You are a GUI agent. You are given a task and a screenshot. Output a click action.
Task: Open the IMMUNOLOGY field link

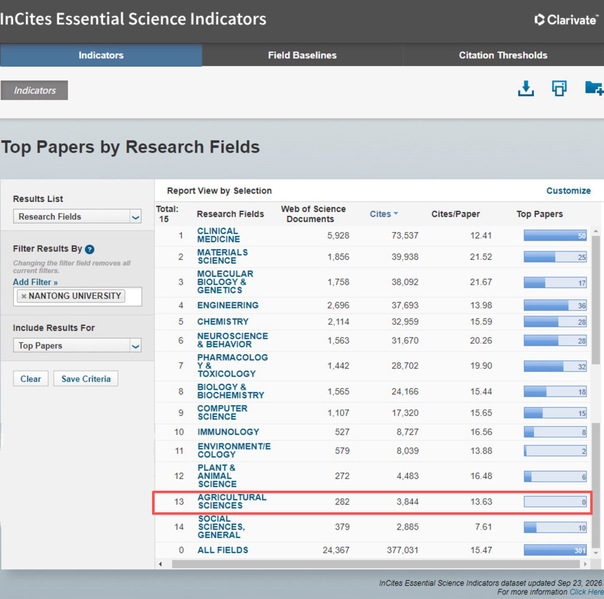pyautogui.click(x=228, y=432)
